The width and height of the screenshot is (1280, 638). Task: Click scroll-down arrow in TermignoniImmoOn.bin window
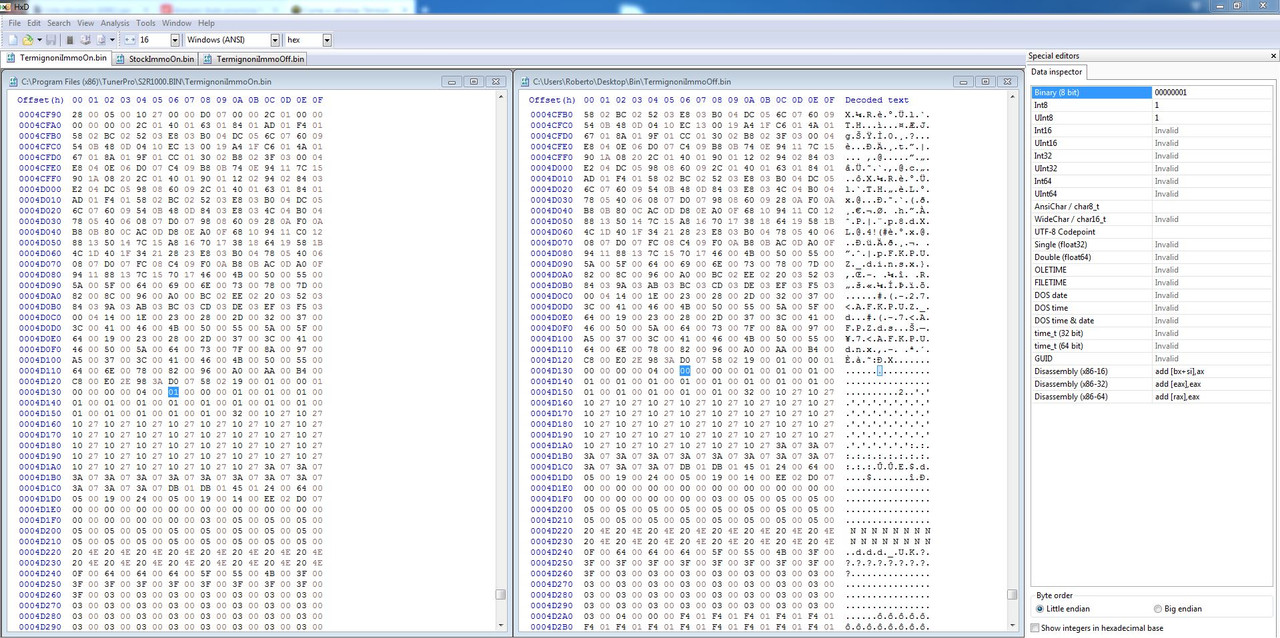(x=501, y=627)
